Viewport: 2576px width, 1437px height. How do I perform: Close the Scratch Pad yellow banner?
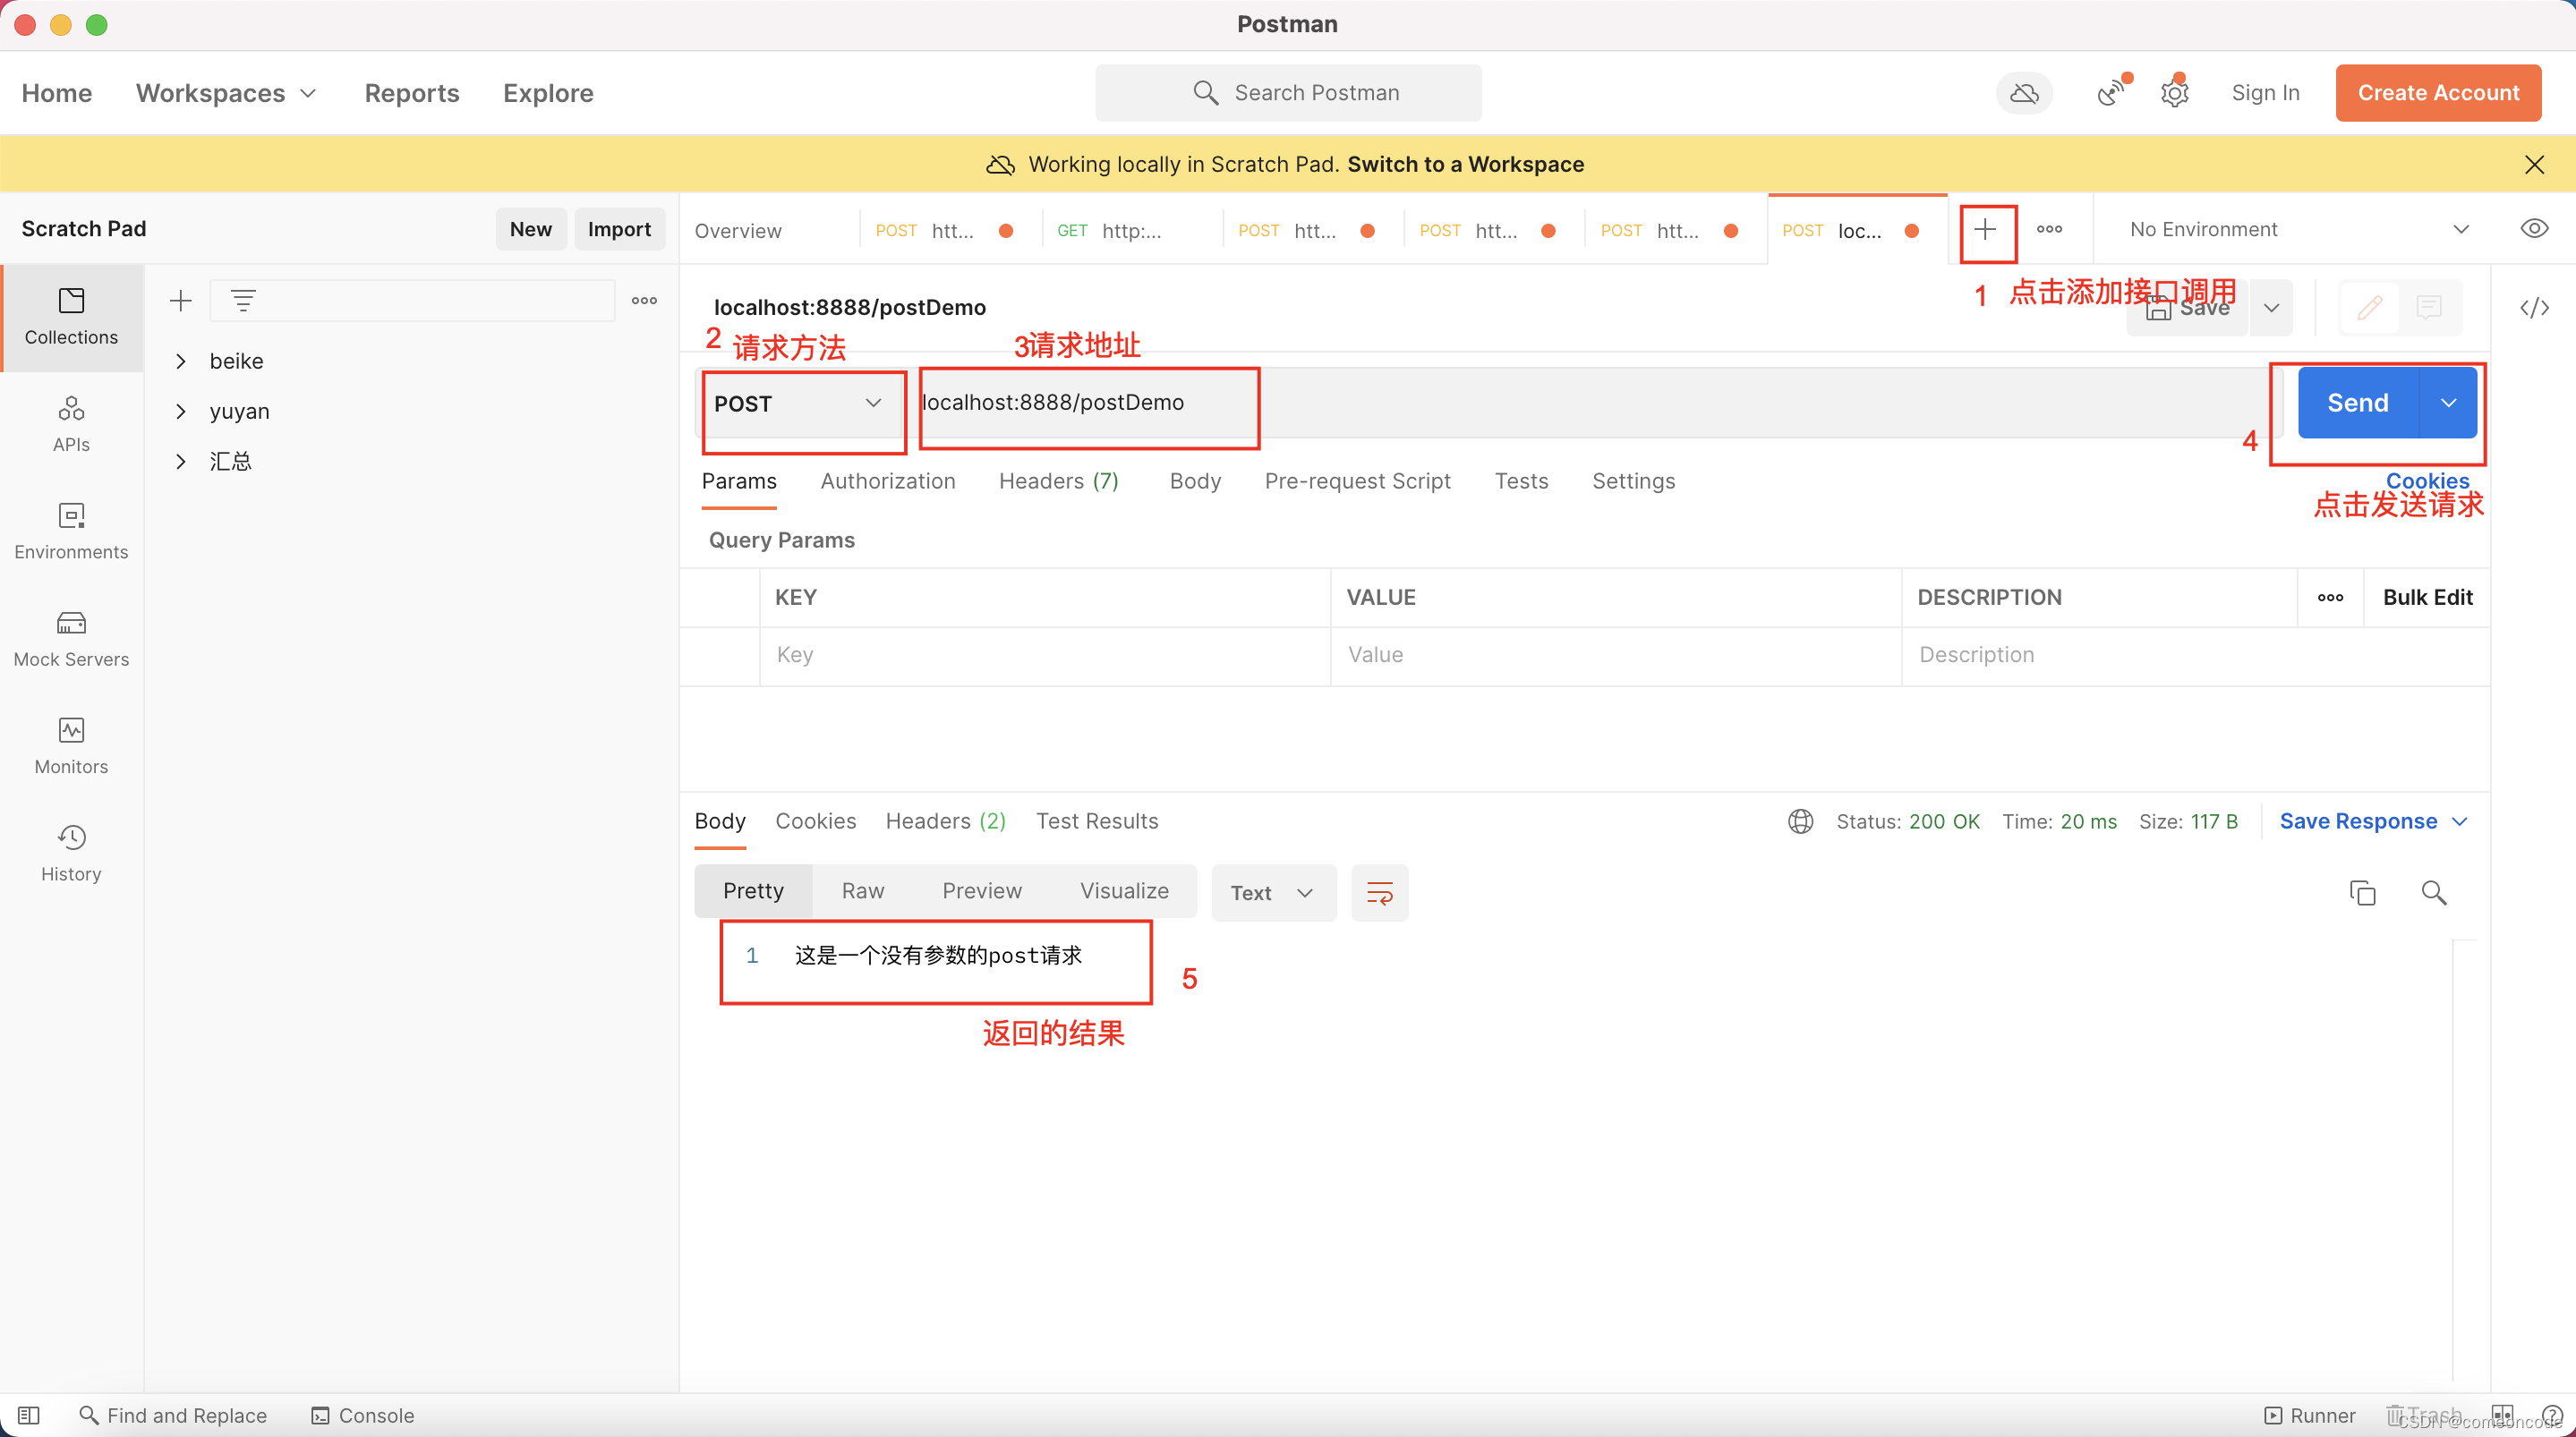click(x=2534, y=164)
